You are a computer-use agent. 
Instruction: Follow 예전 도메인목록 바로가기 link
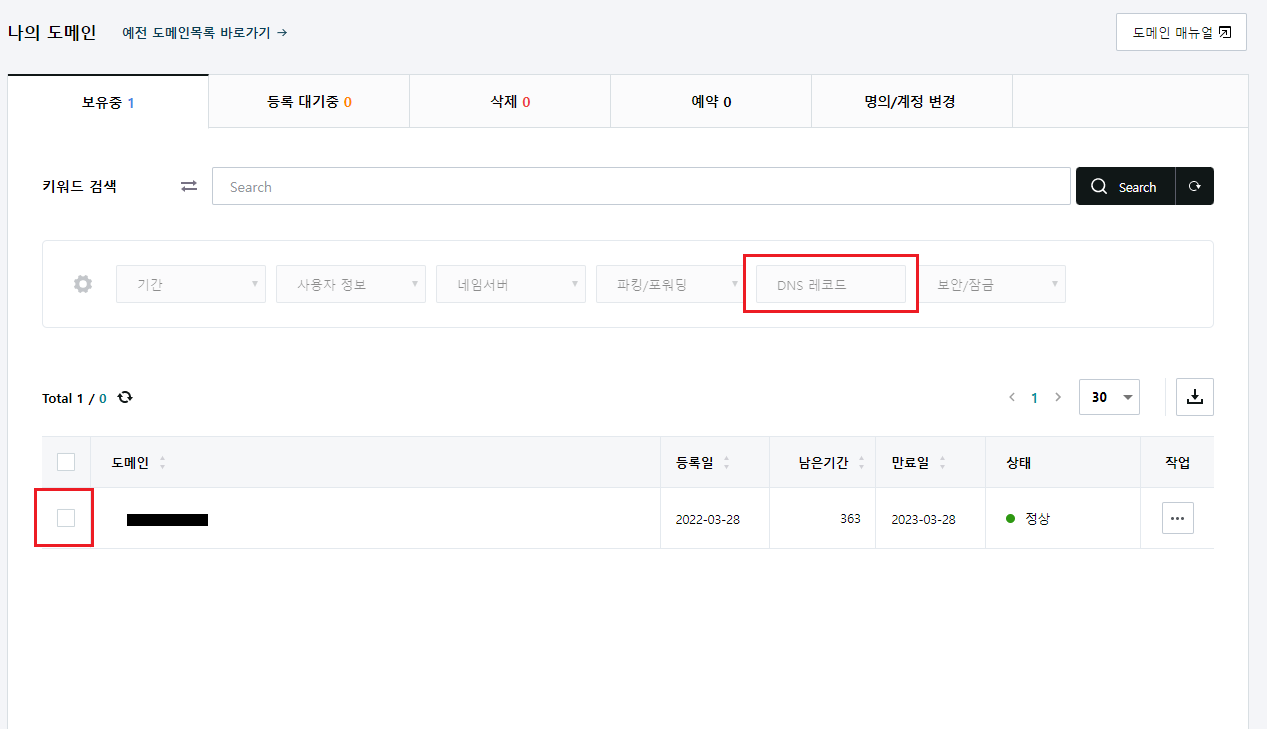tap(205, 32)
